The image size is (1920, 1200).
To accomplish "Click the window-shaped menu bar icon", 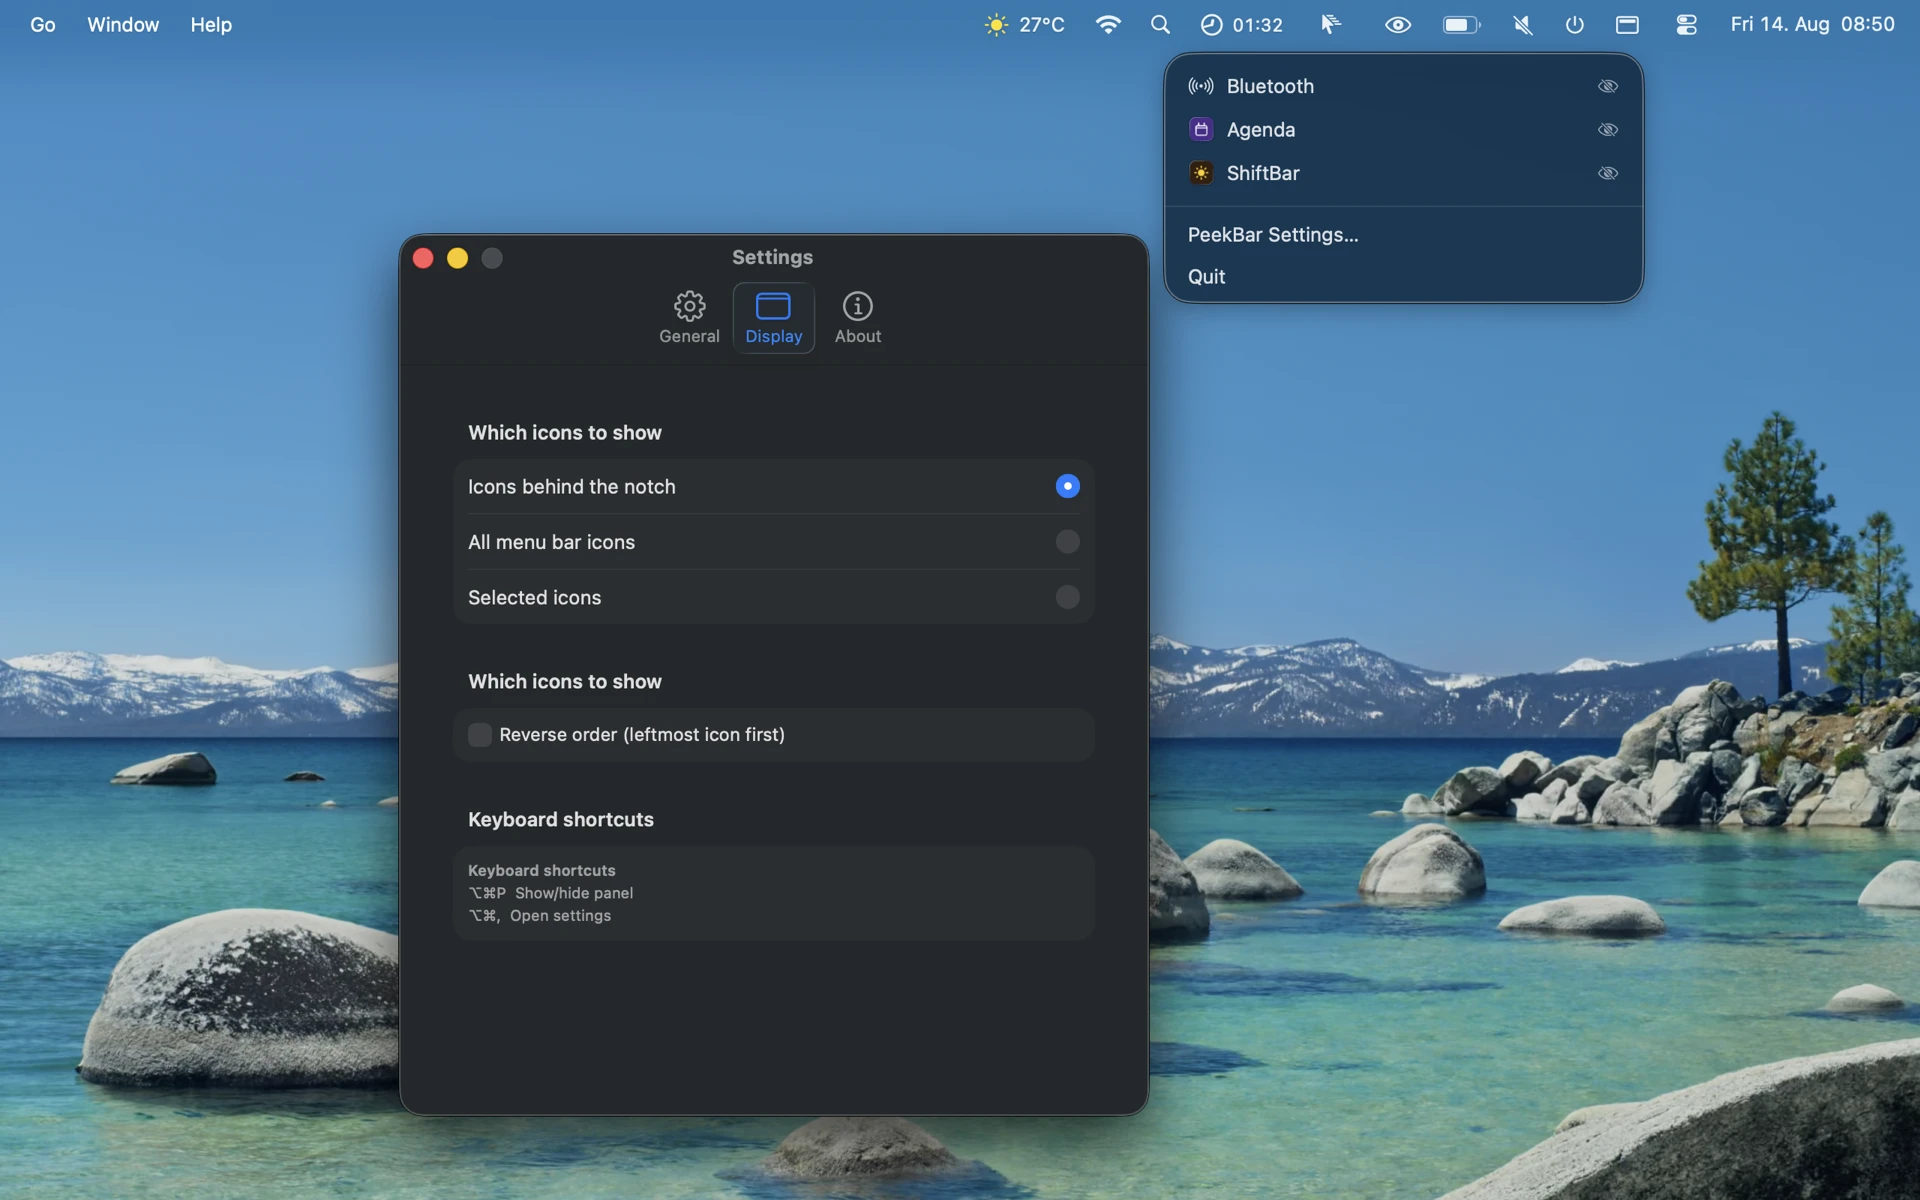I will coord(1627,25).
